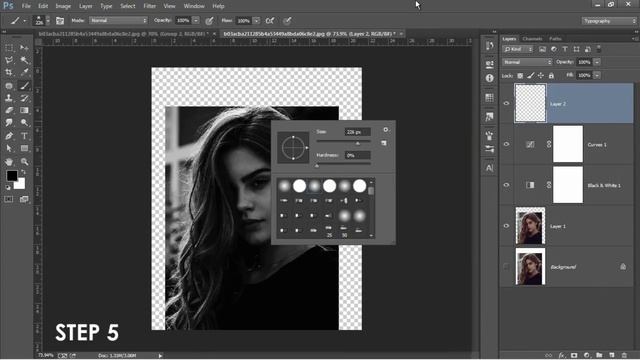Toggle lock transparent pixels
The height and width of the screenshot is (360, 640).
tap(520, 76)
